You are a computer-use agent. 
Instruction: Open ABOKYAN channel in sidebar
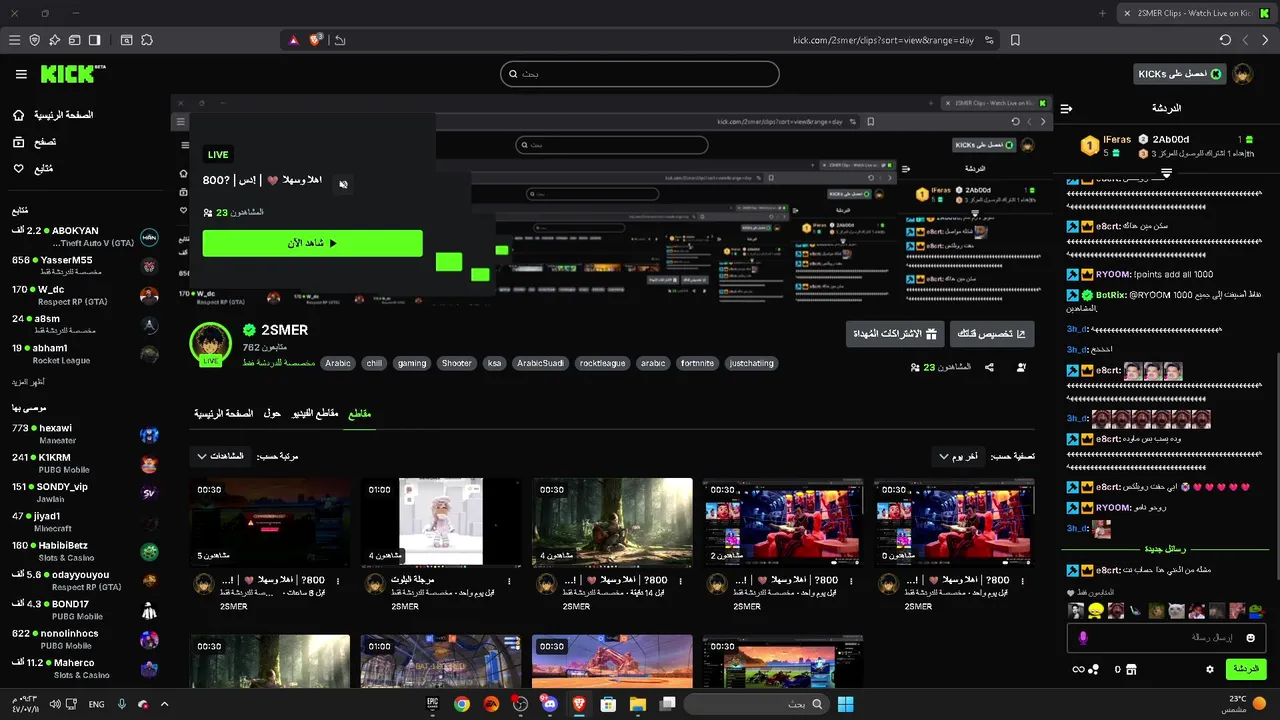(85, 237)
